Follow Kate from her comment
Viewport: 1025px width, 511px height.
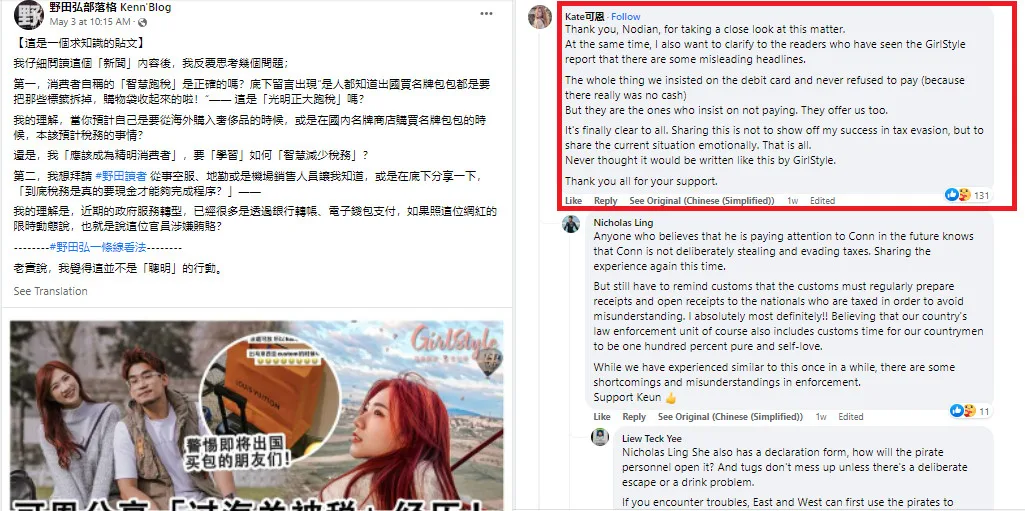click(626, 16)
